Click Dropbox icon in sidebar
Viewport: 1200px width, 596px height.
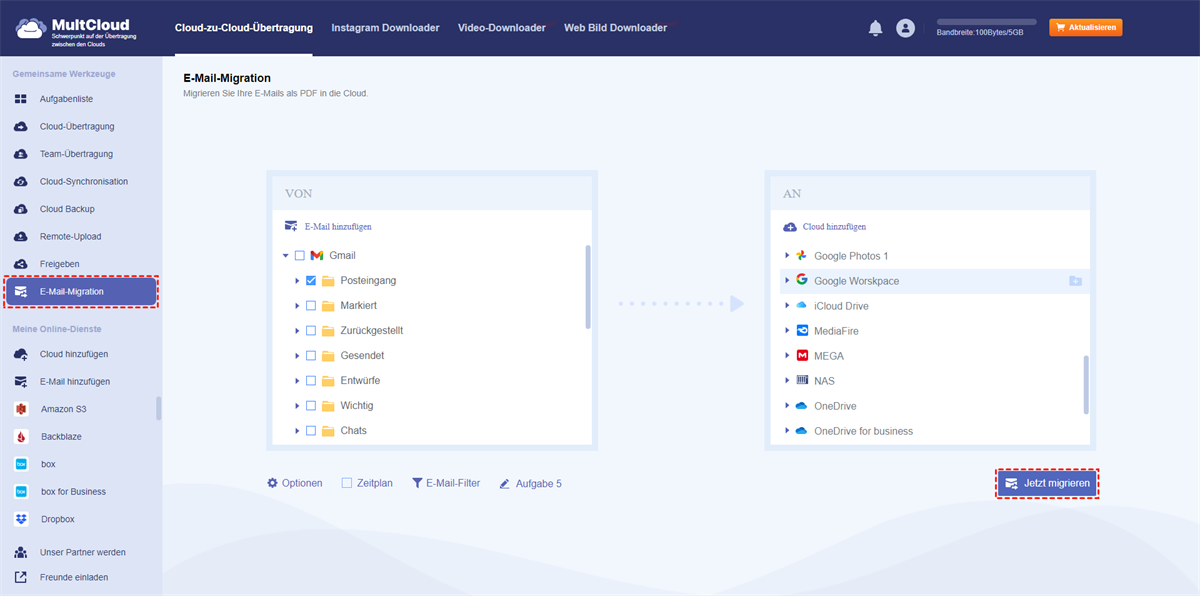pos(21,519)
